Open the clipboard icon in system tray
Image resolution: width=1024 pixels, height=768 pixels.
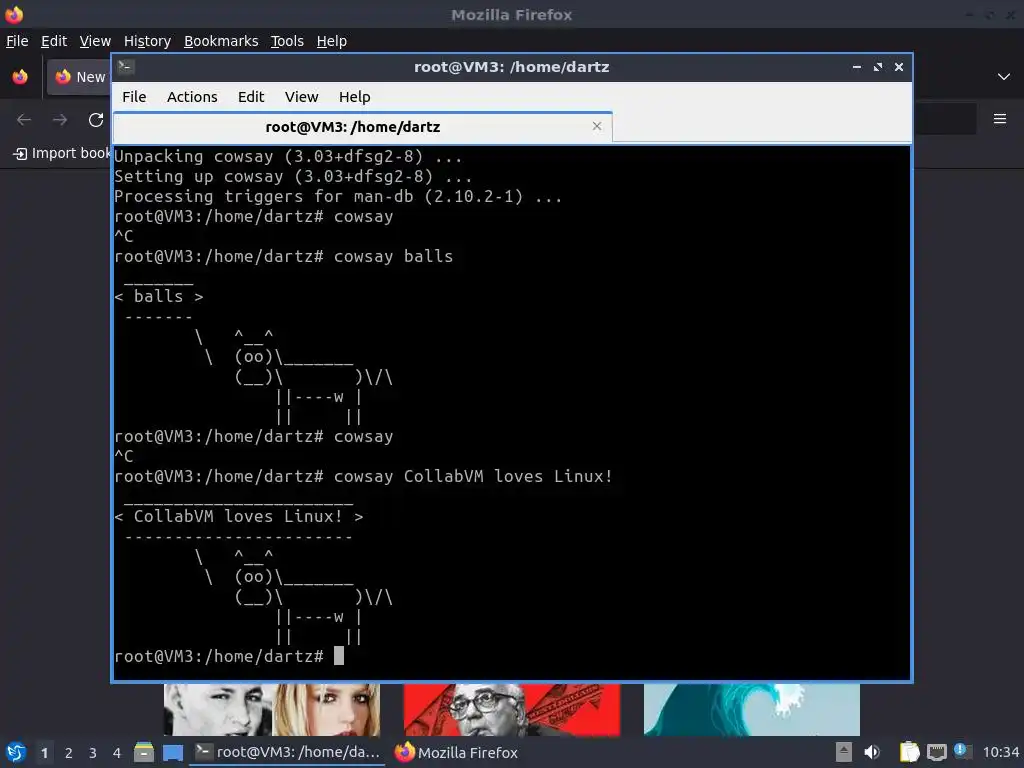point(909,752)
